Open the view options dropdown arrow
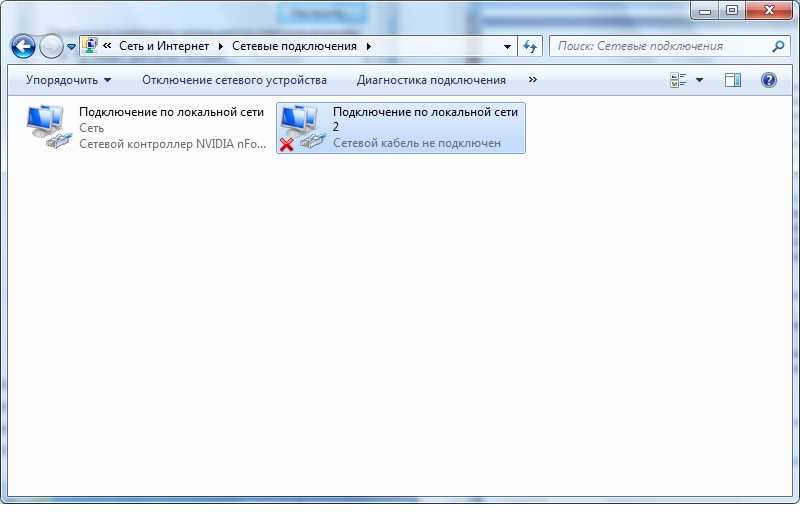This screenshot has width=800, height=521. pos(699,80)
